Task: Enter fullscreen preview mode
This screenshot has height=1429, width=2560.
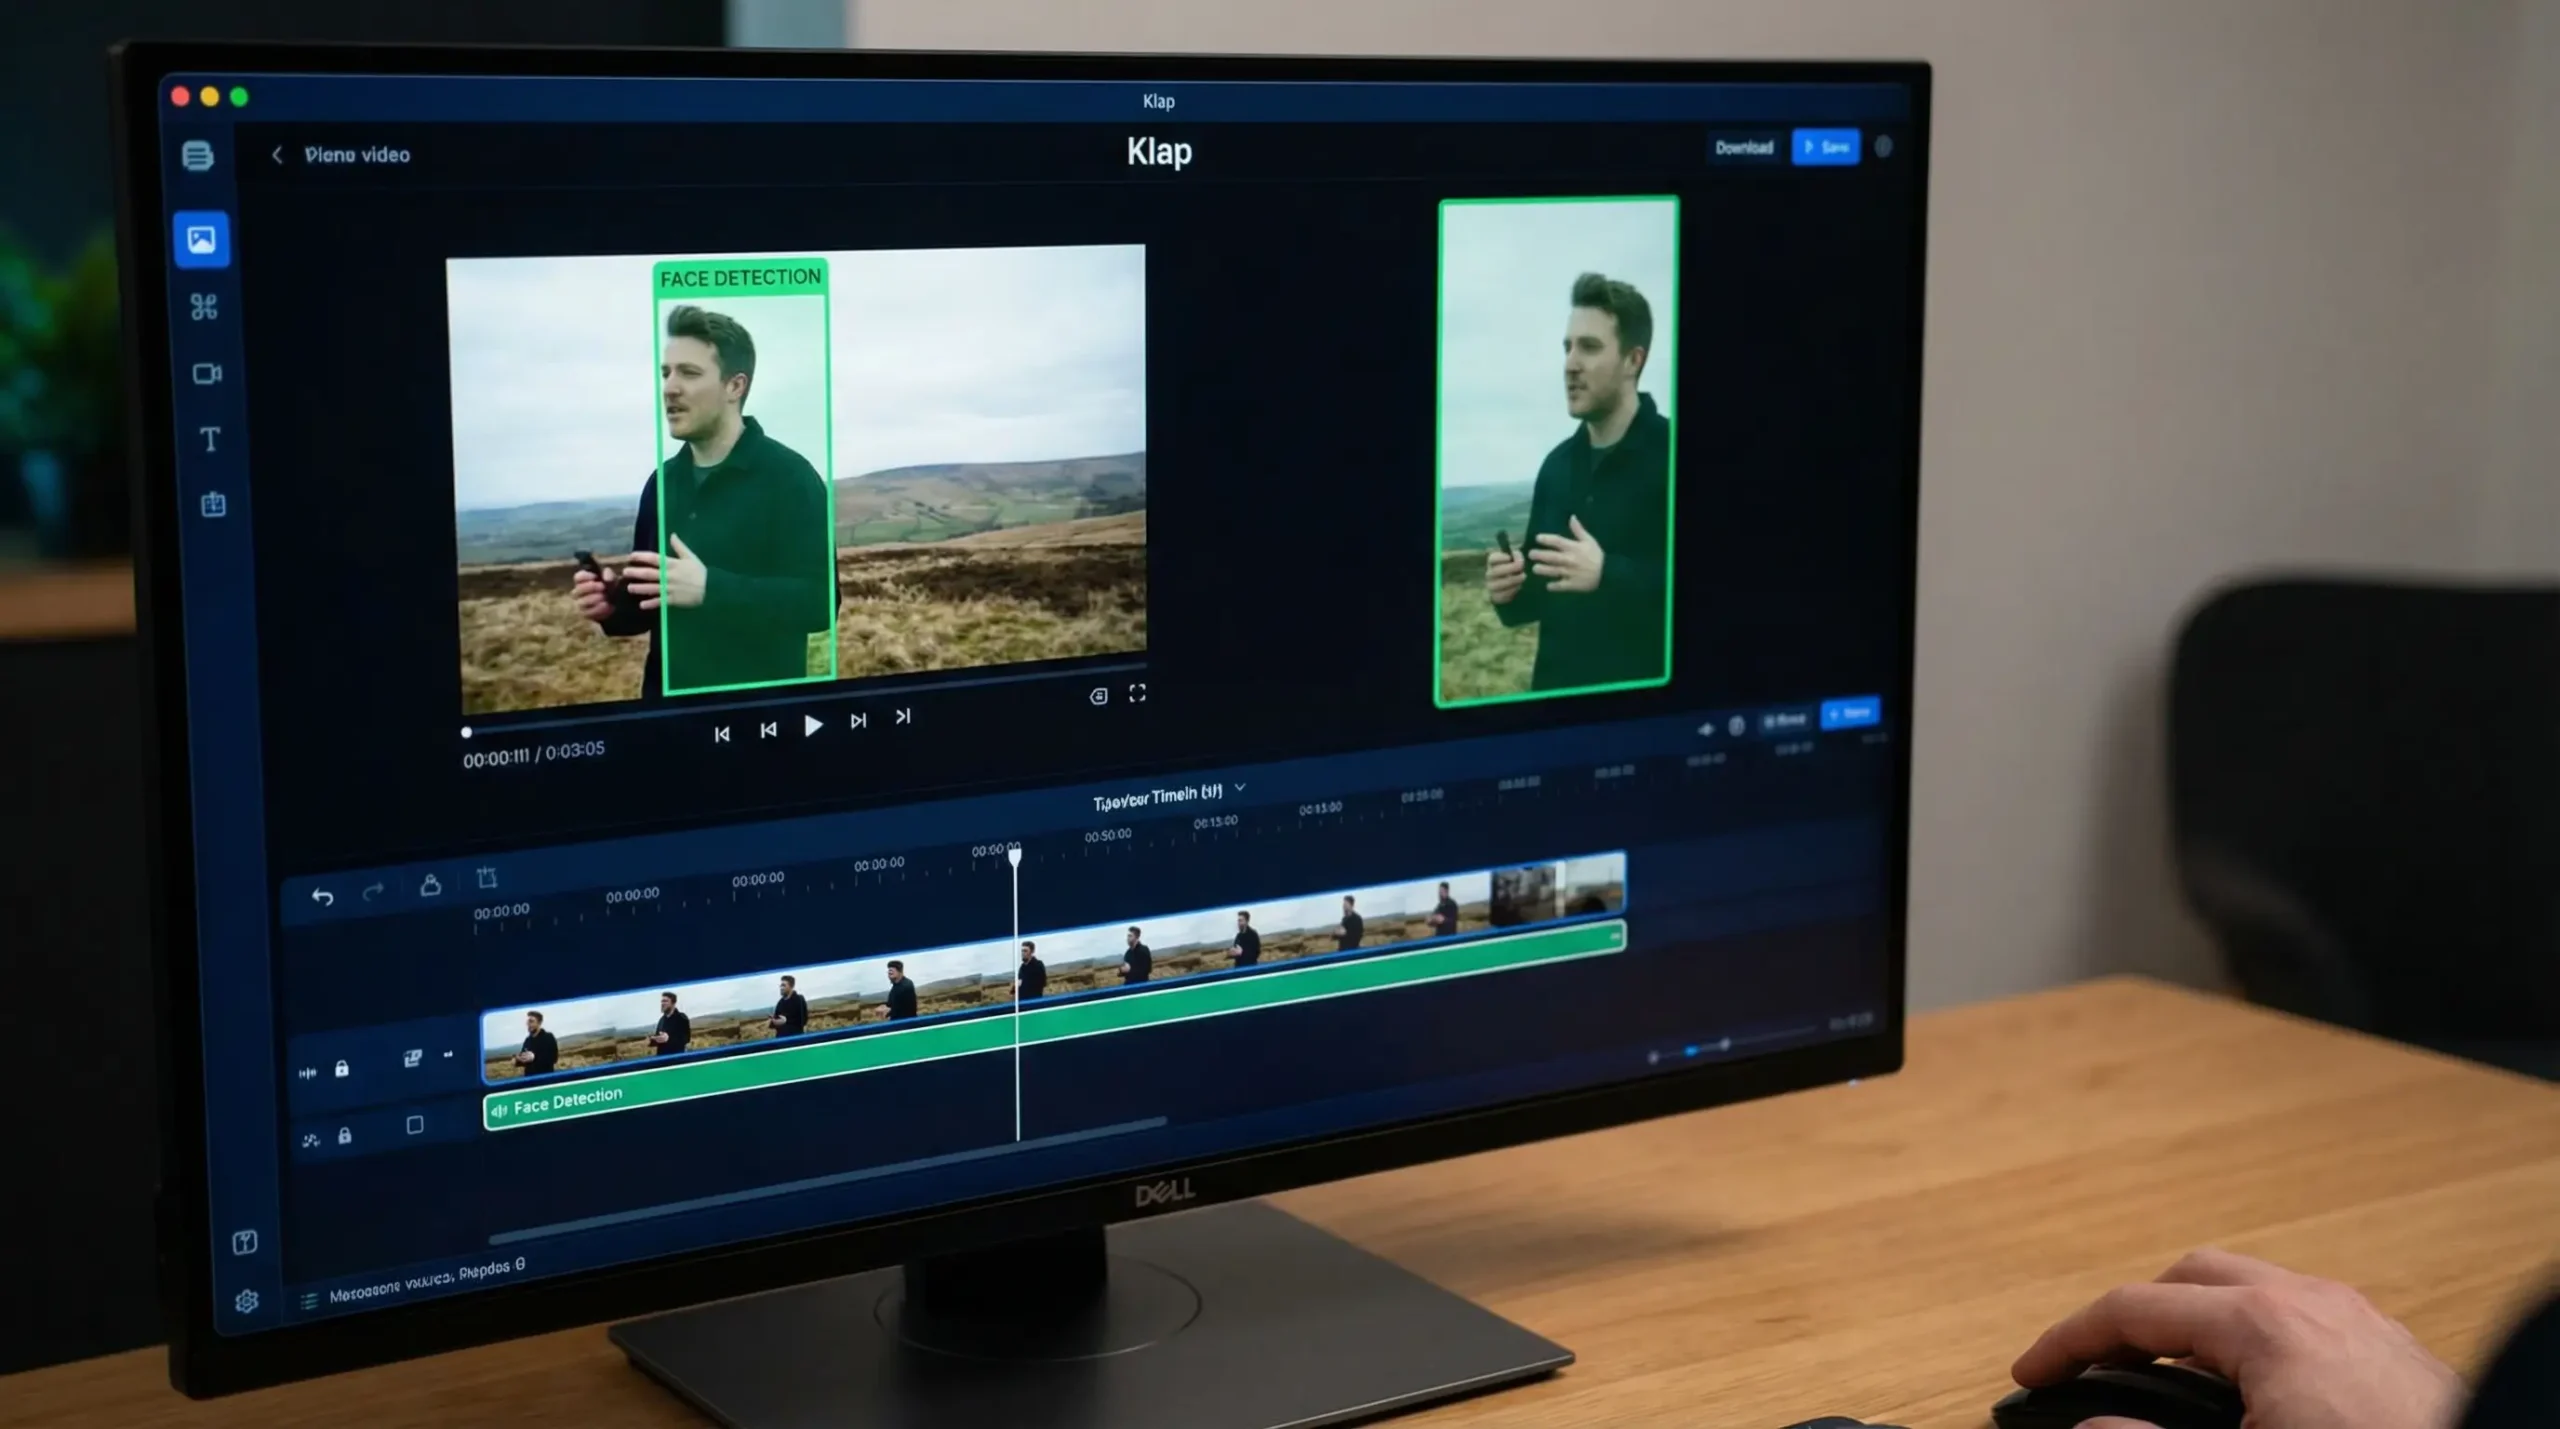Action: (1137, 693)
